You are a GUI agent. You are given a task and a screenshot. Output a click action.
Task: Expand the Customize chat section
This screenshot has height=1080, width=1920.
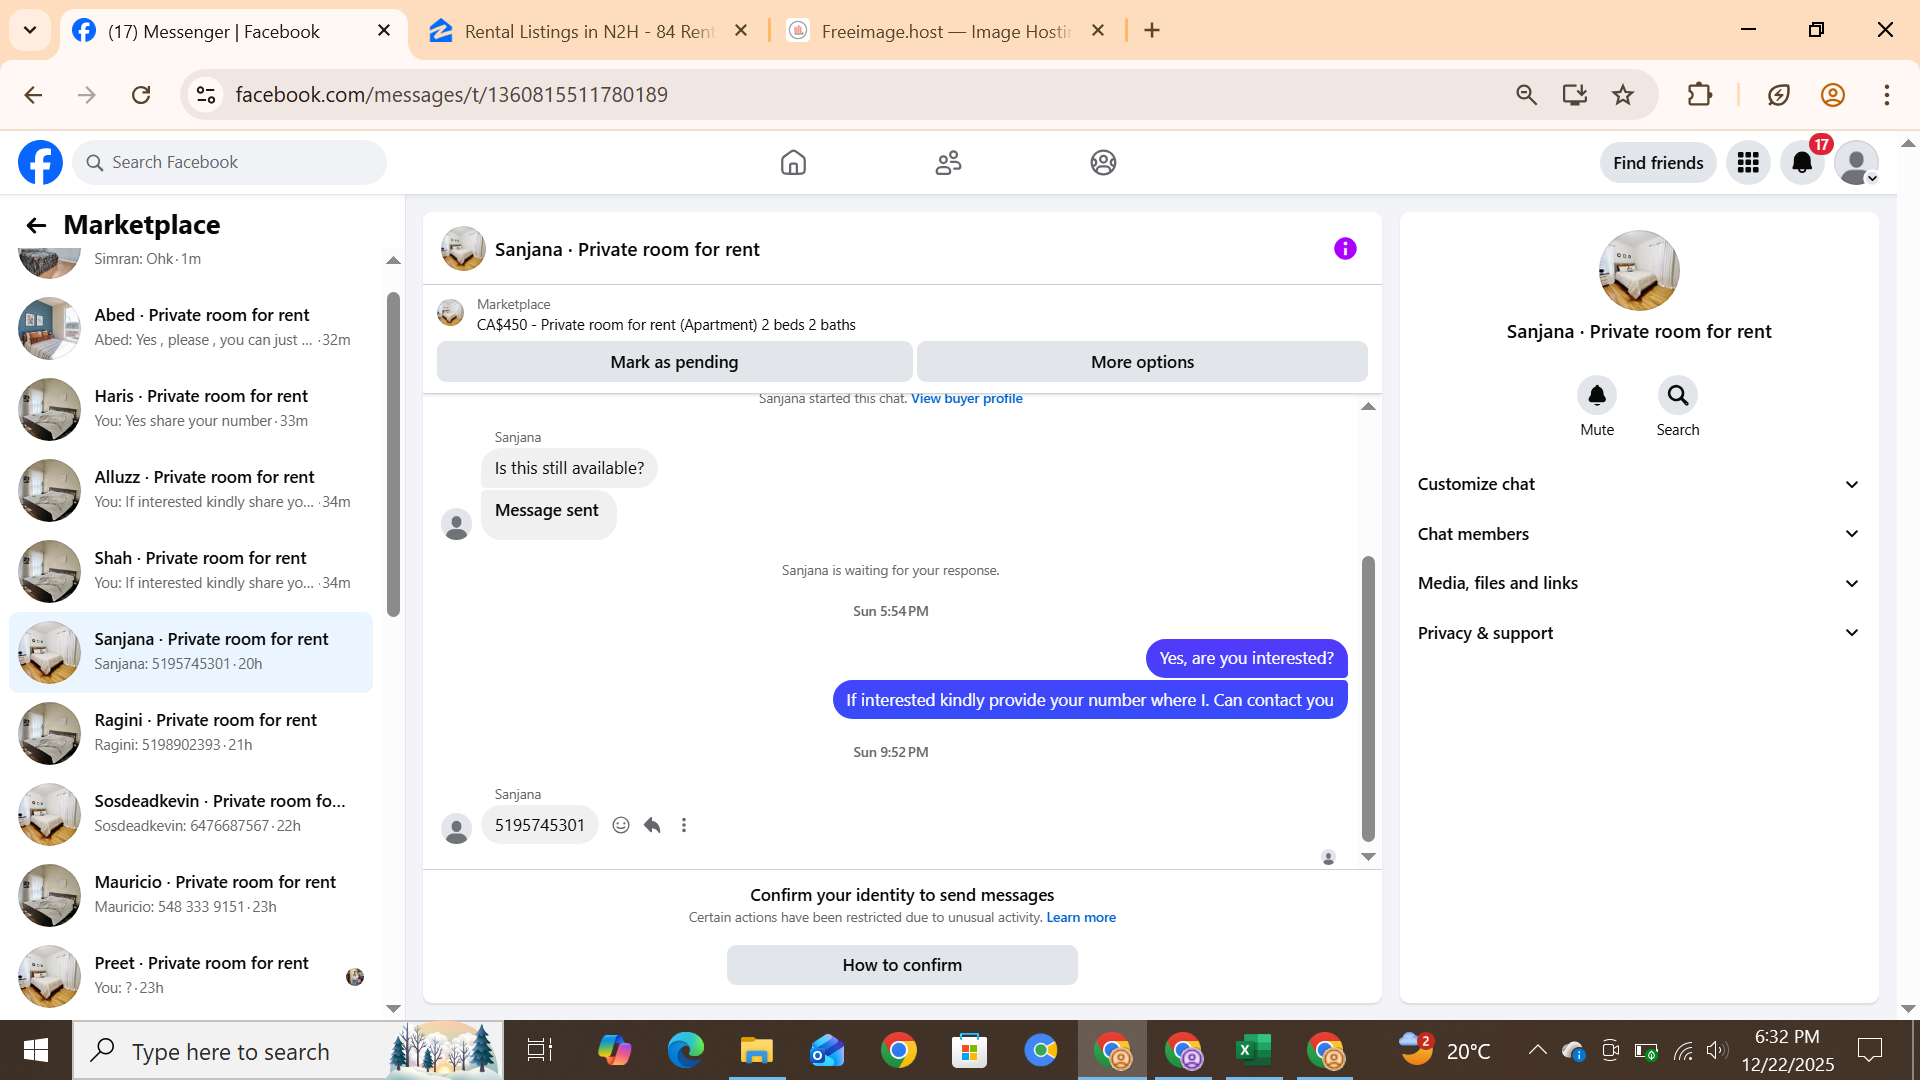1638,484
